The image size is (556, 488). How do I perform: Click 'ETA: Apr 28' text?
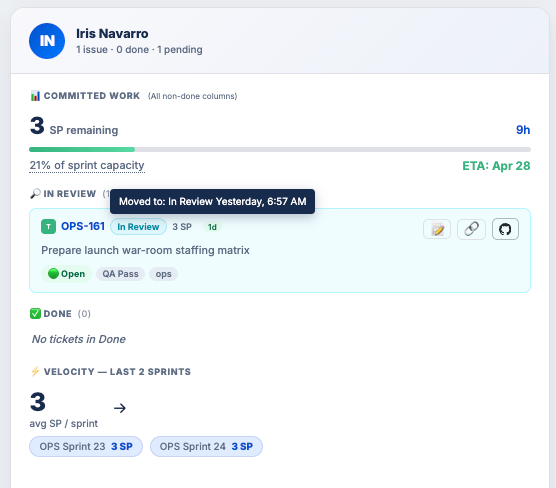point(496,166)
